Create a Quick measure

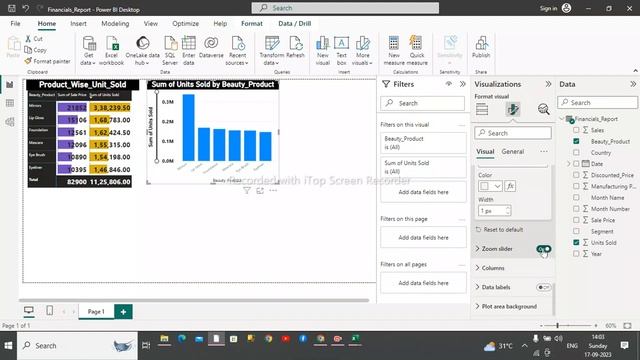[x=417, y=51]
